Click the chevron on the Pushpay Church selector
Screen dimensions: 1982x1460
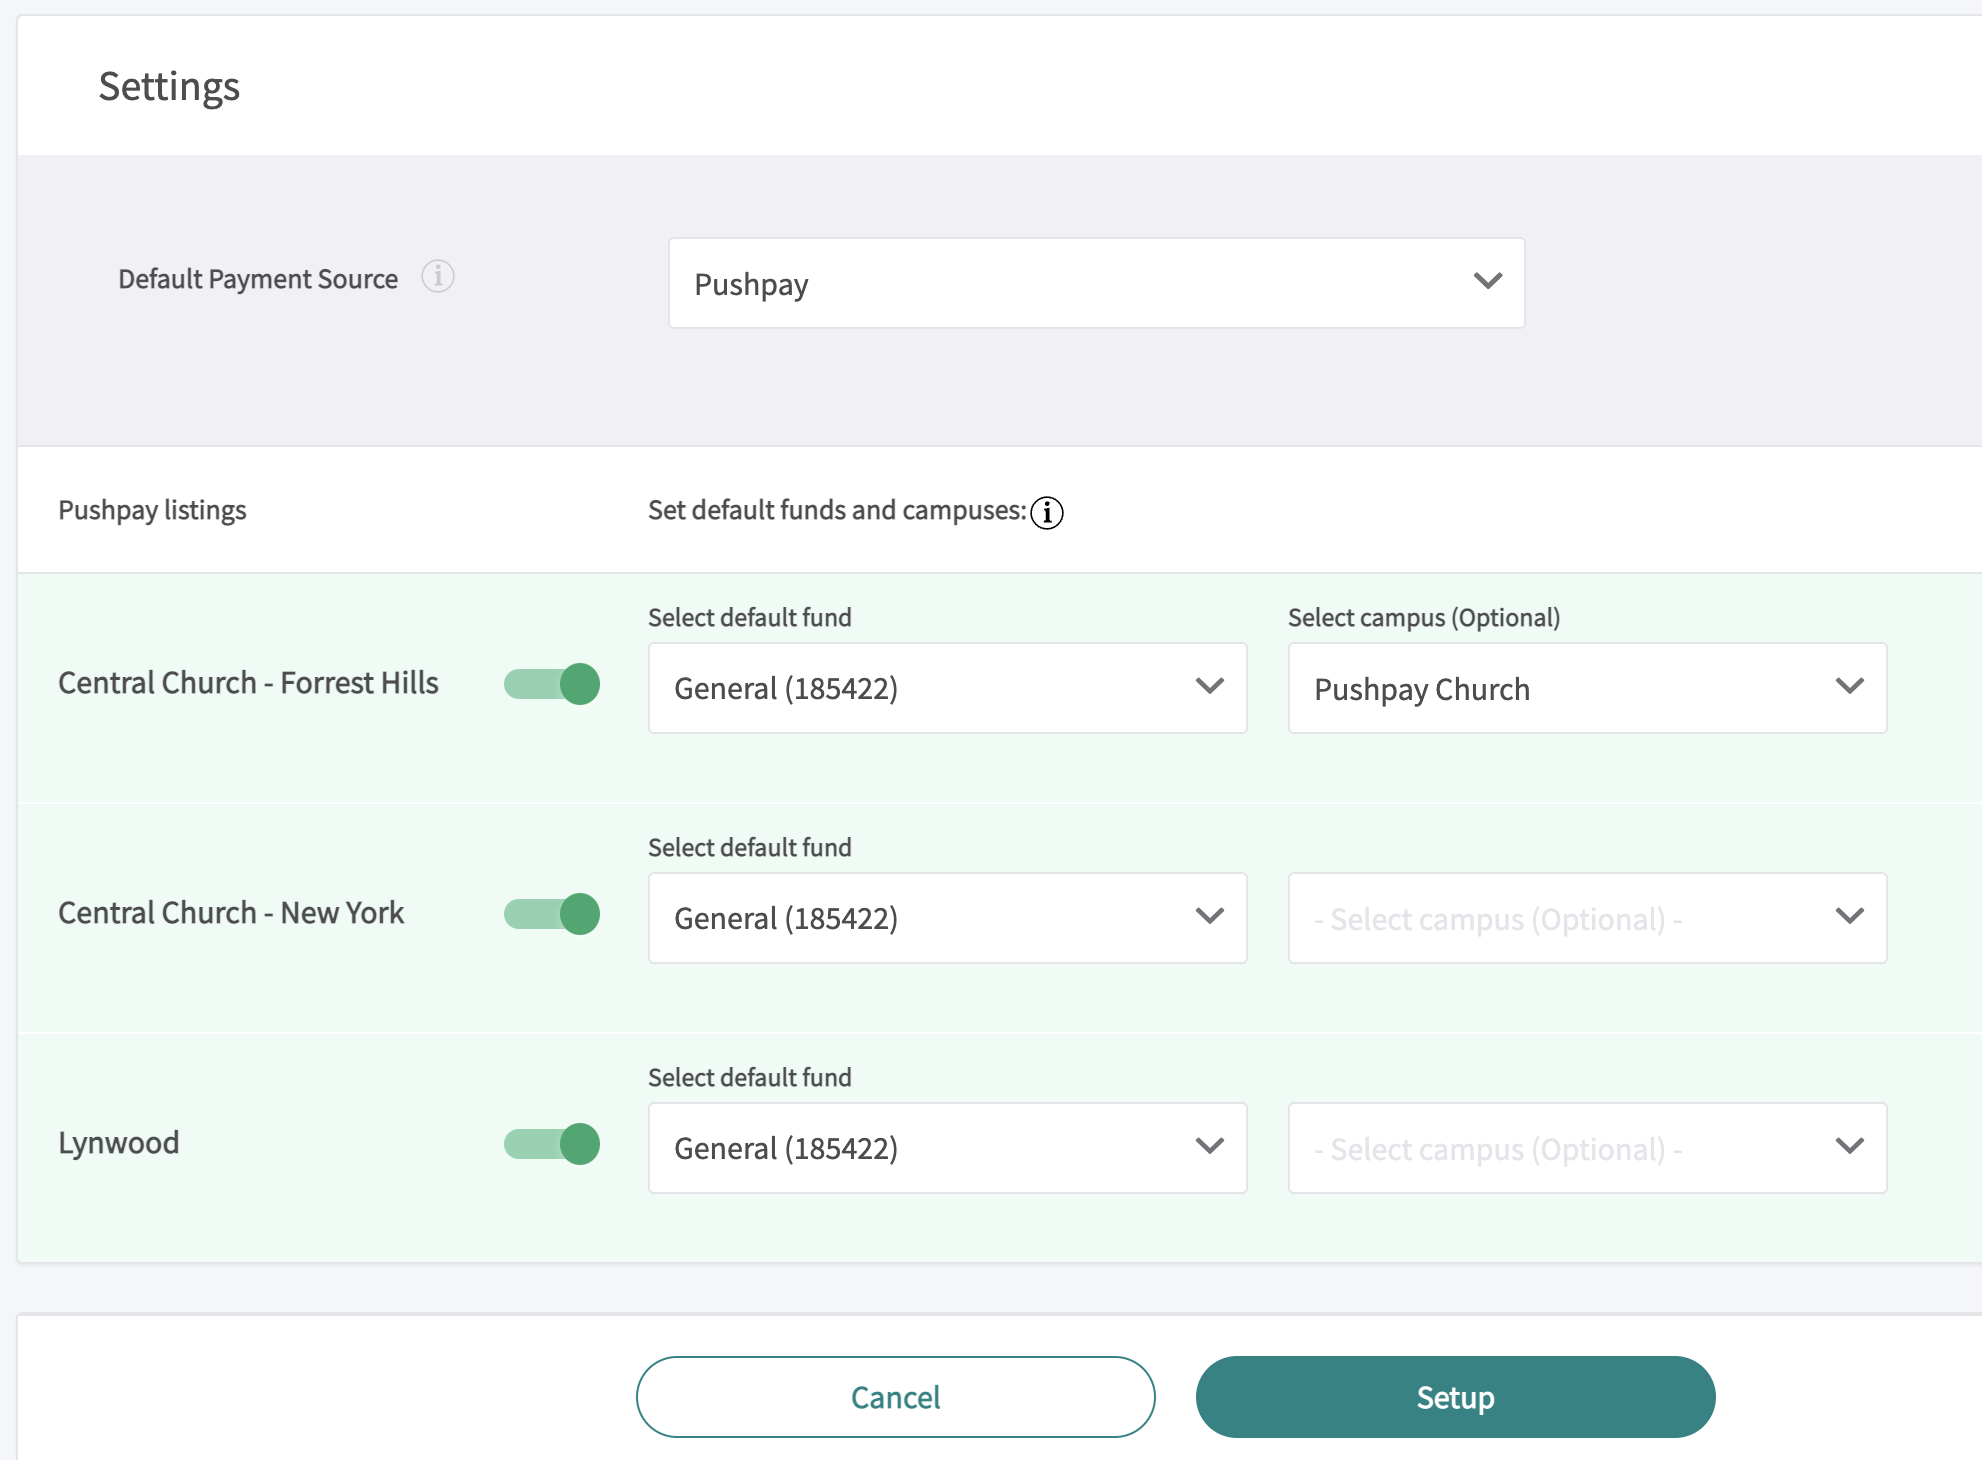(1850, 686)
